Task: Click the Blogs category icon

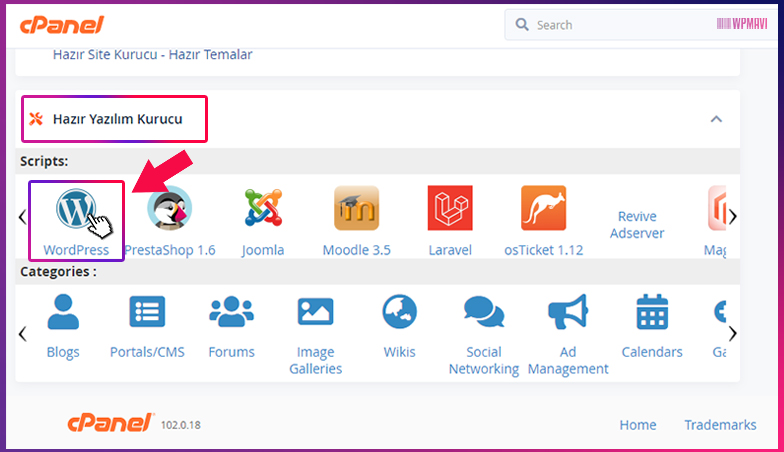Action: (63, 312)
